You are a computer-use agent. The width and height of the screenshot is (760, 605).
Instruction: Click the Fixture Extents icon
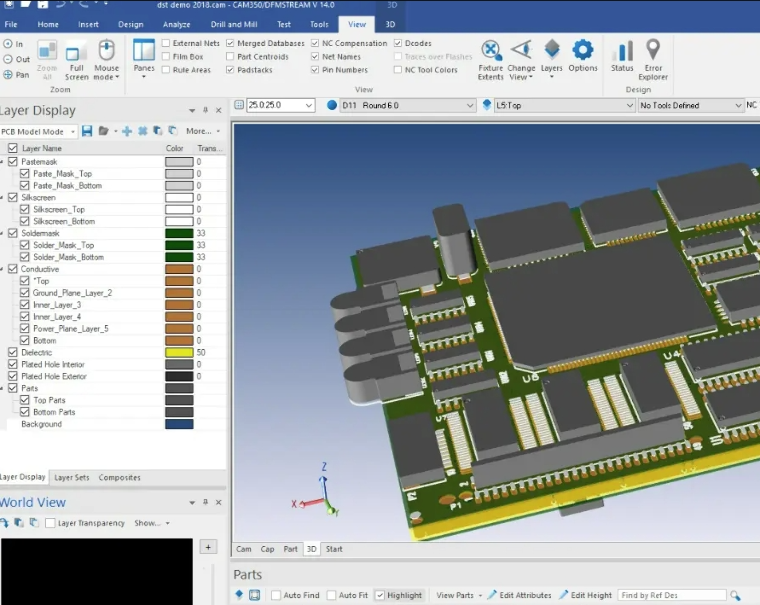[491, 51]
